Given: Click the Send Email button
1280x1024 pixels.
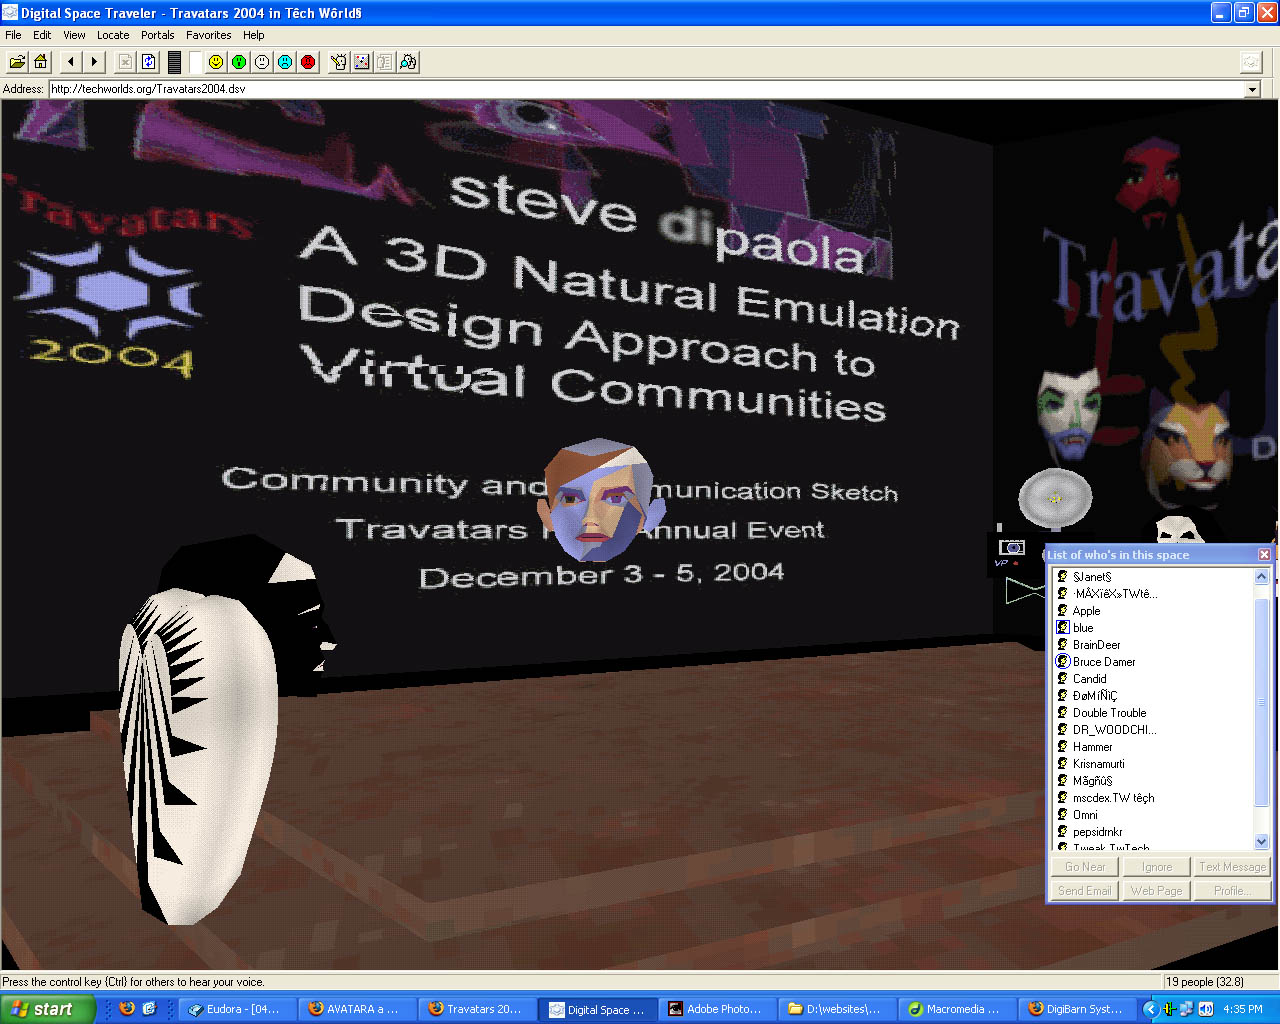Looking at the screenshot, I should [x=1085, y=891].
